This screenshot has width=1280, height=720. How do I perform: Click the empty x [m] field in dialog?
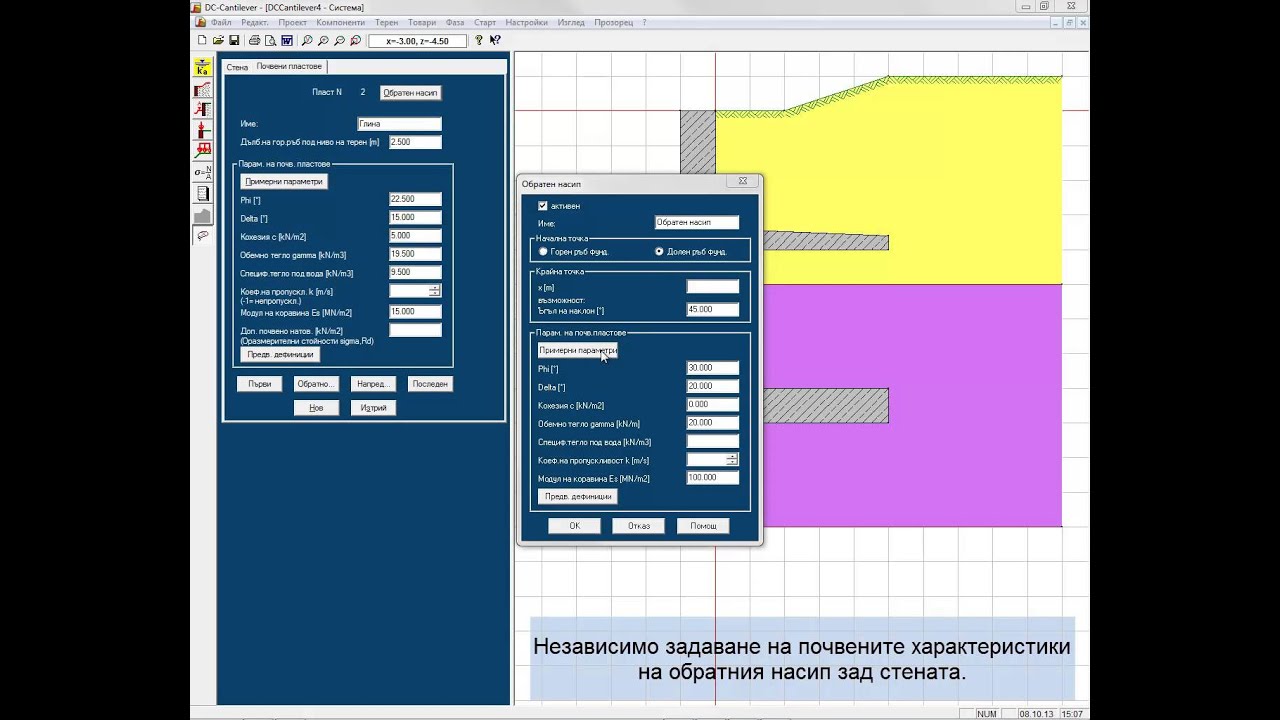tap(713, 287)
